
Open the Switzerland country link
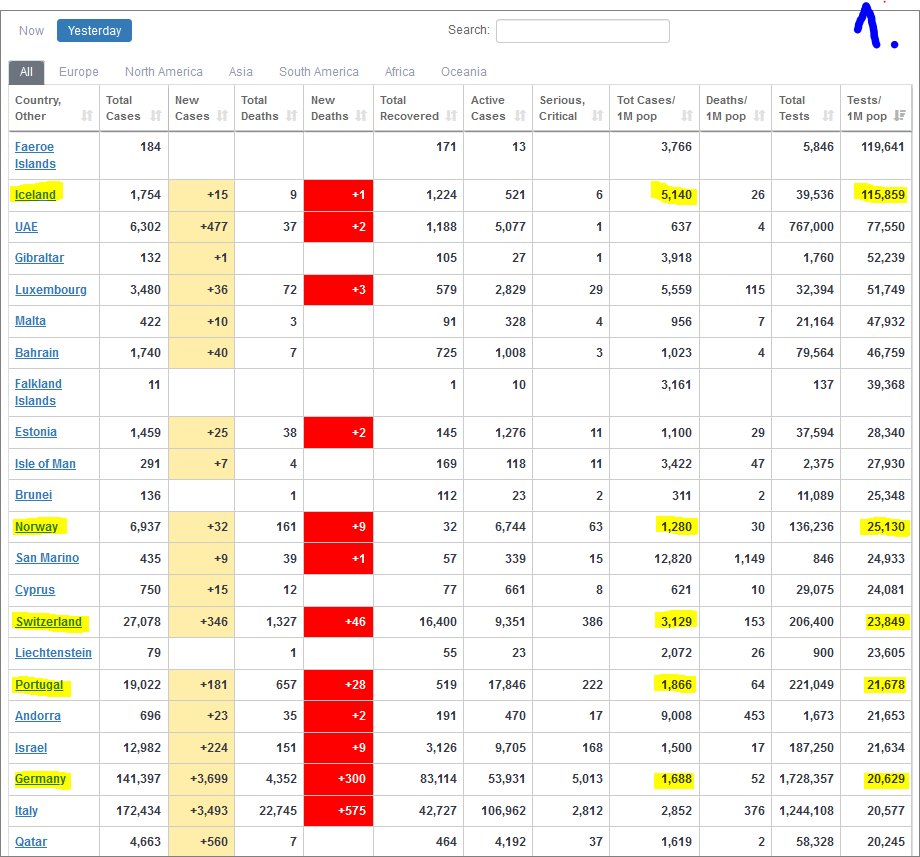(48, 622)
